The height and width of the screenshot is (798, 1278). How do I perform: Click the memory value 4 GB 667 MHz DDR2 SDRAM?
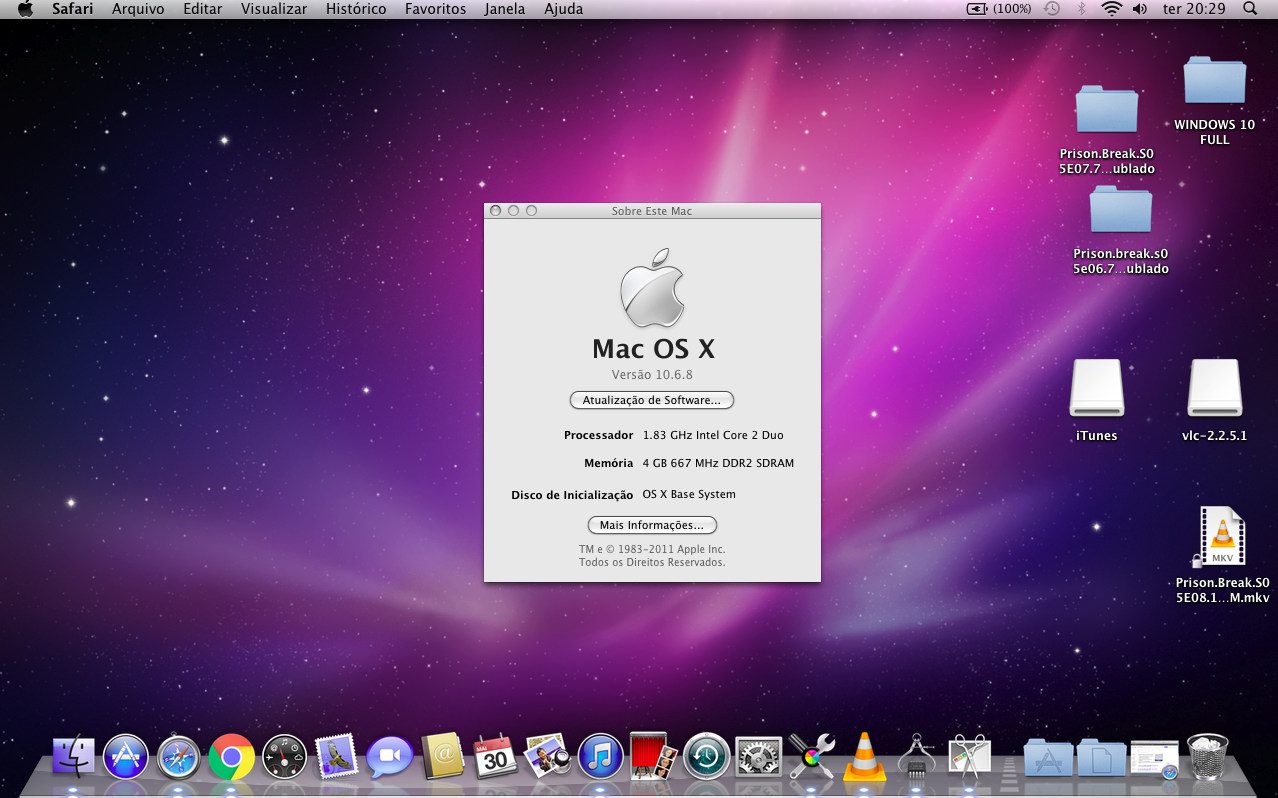(x=718, y=463)
